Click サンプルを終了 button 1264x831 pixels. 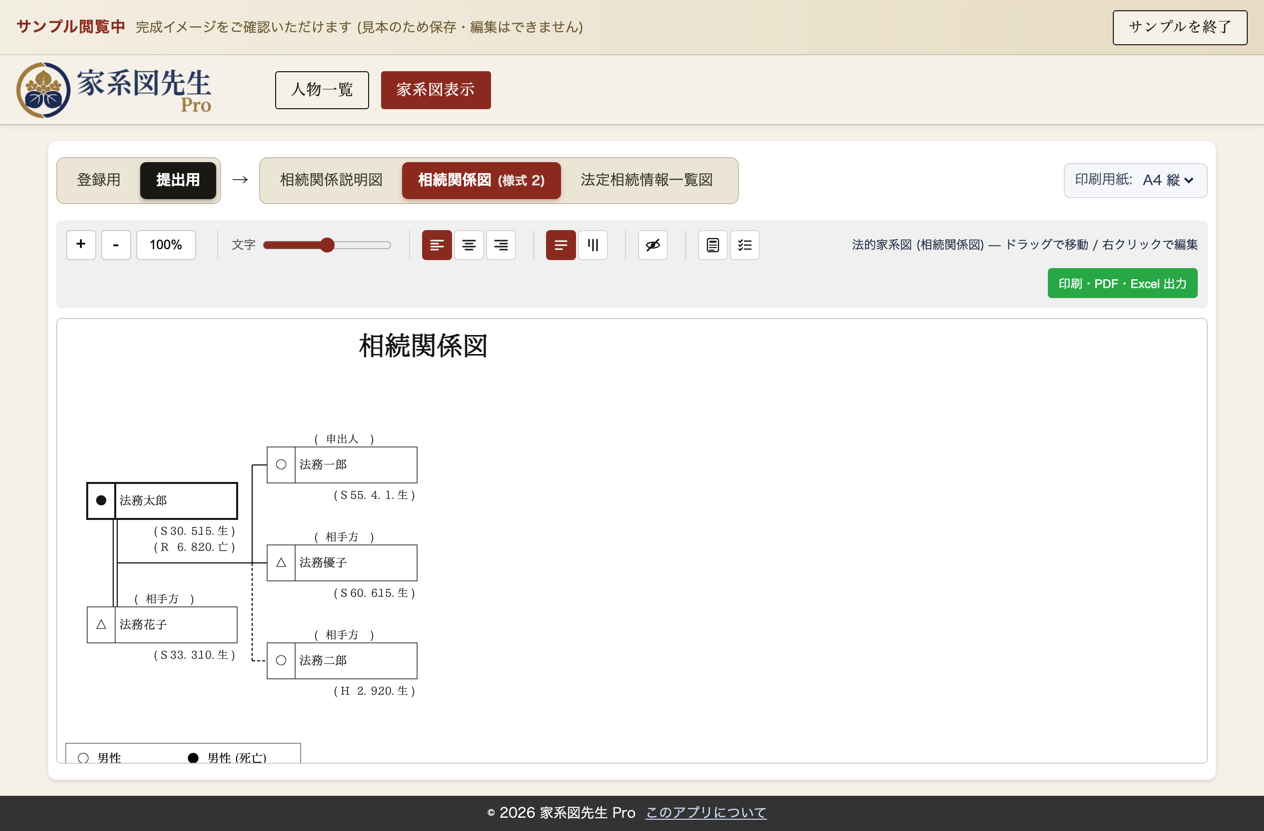pos(1180,27)
